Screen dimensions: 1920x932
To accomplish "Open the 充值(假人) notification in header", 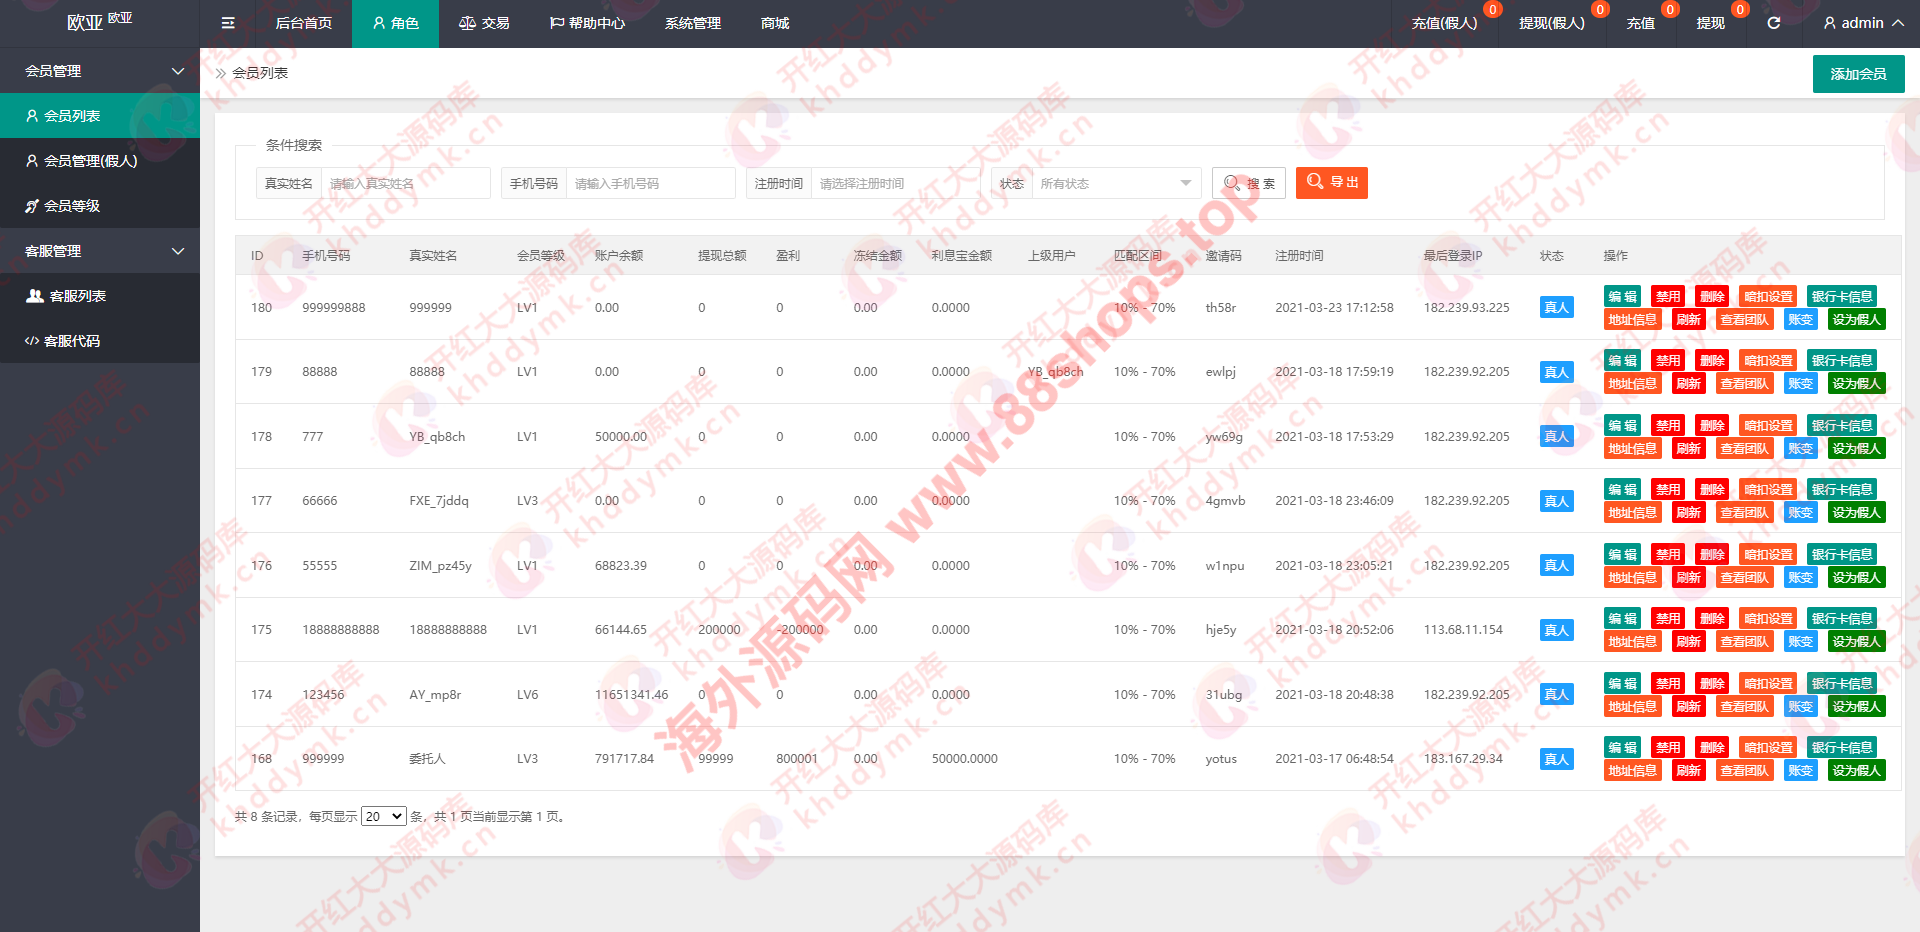I will click(1444, 23).
